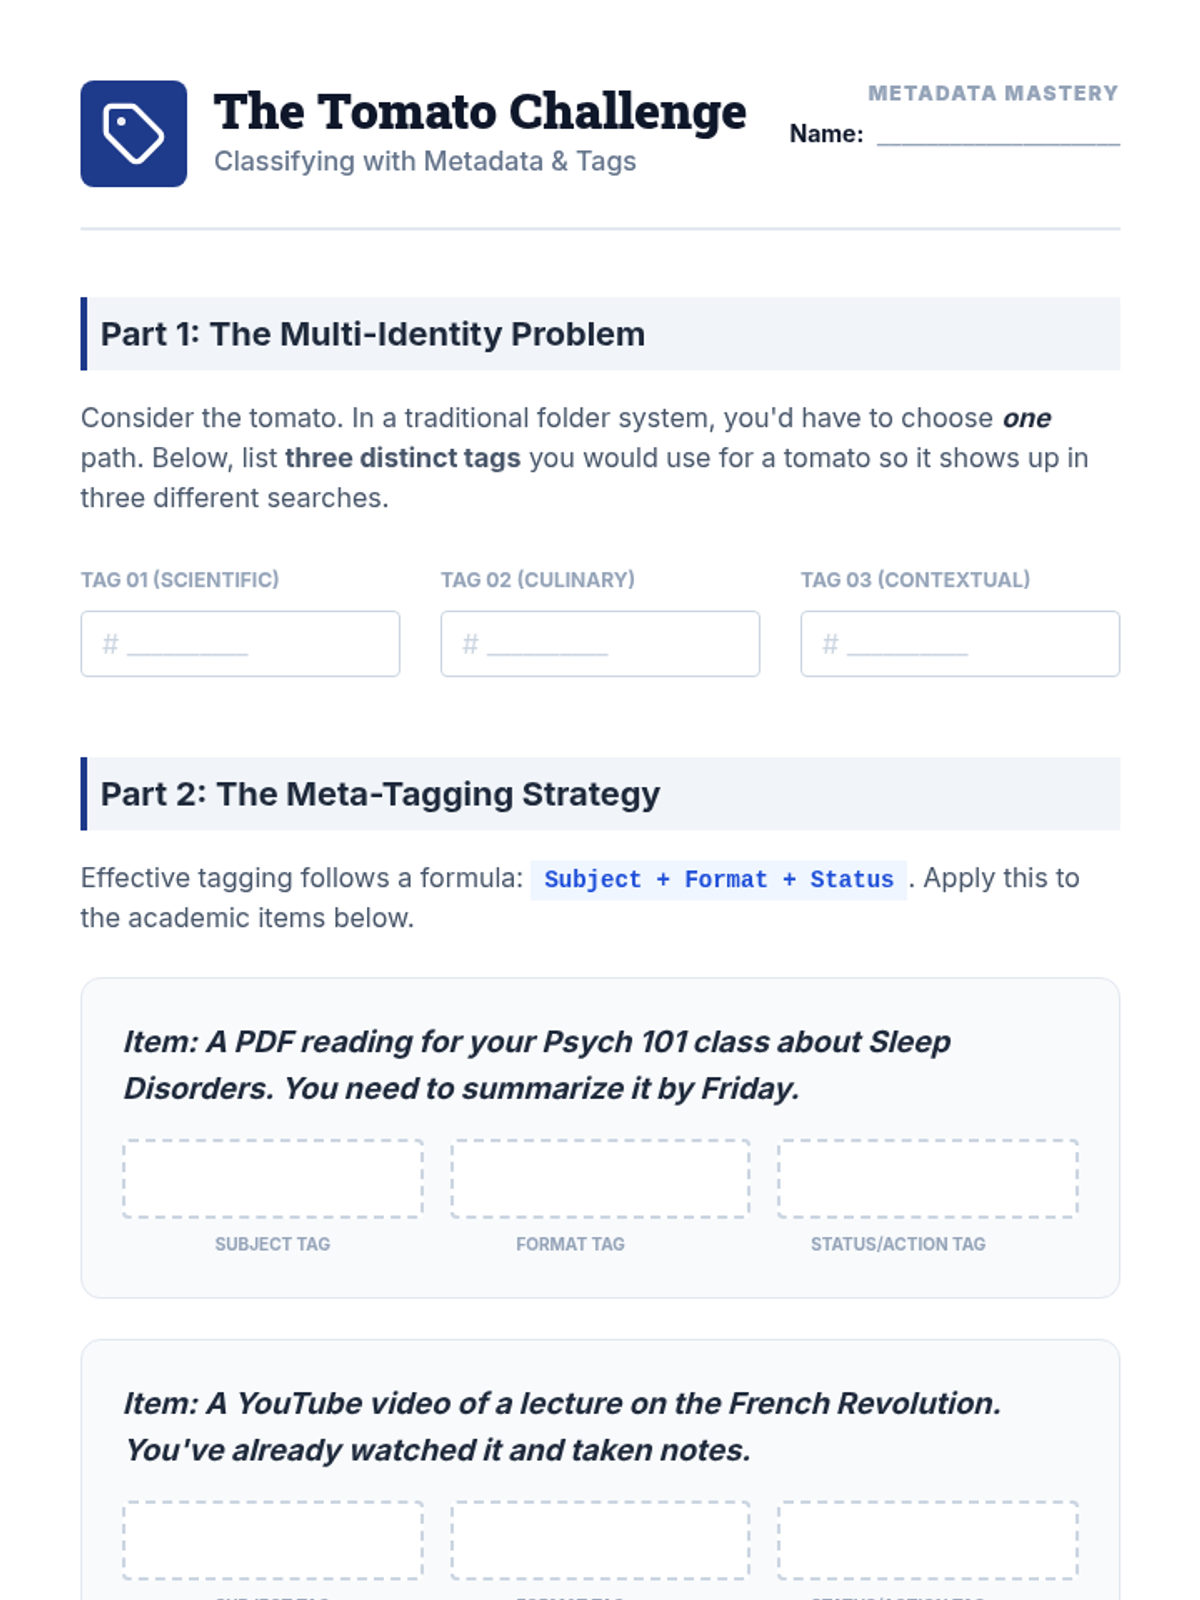
Task: Click the Part 2 Meta-Tagging Strategy heading
Action: [x=380, y=794]
